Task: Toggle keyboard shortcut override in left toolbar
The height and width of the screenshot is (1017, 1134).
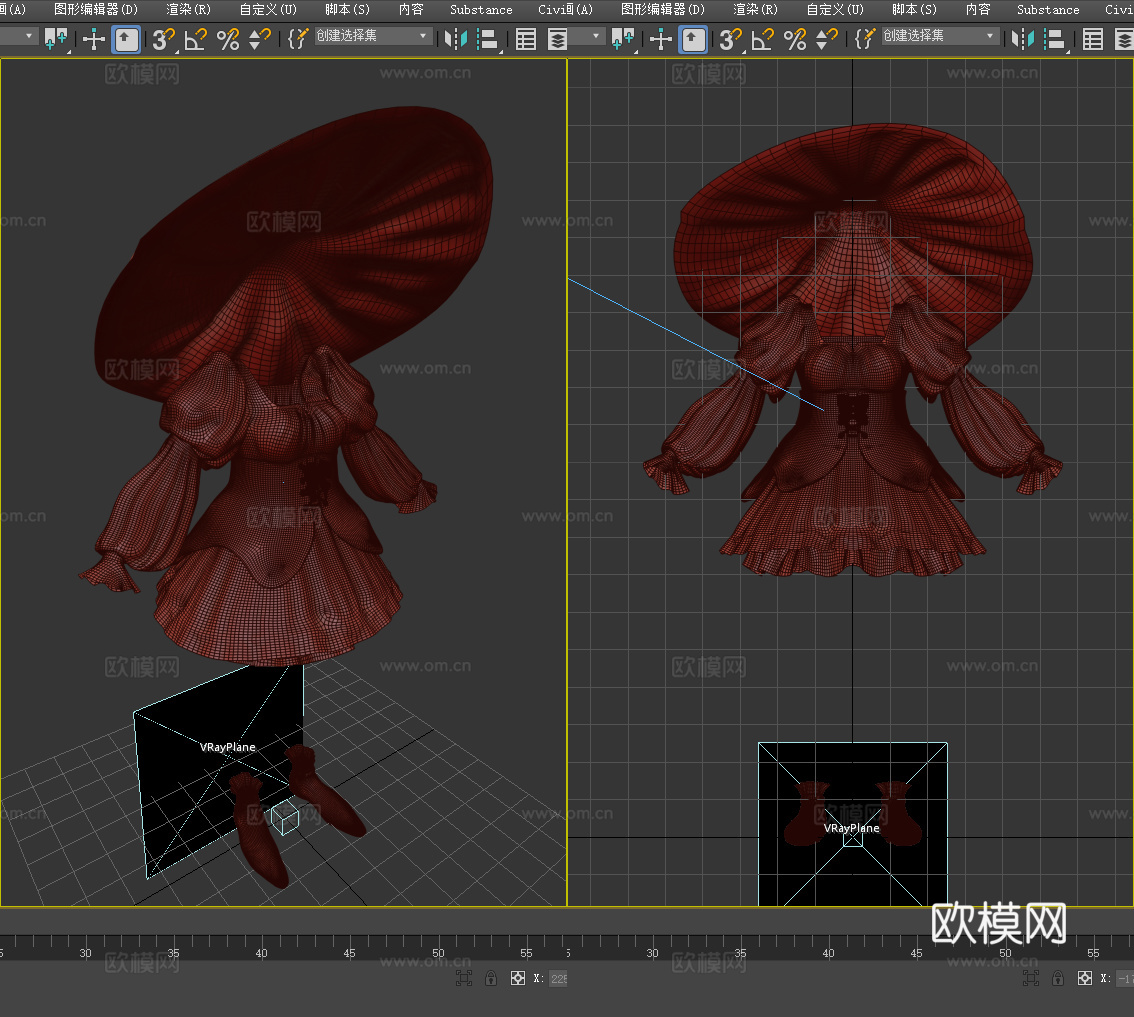Action: point(127,39)
